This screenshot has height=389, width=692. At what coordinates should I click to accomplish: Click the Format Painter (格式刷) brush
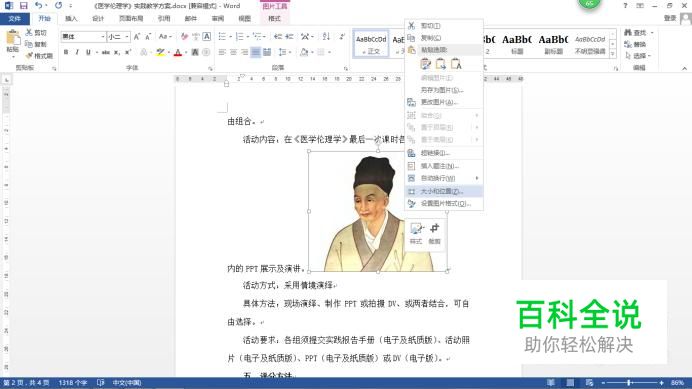(x=39, y=56)
